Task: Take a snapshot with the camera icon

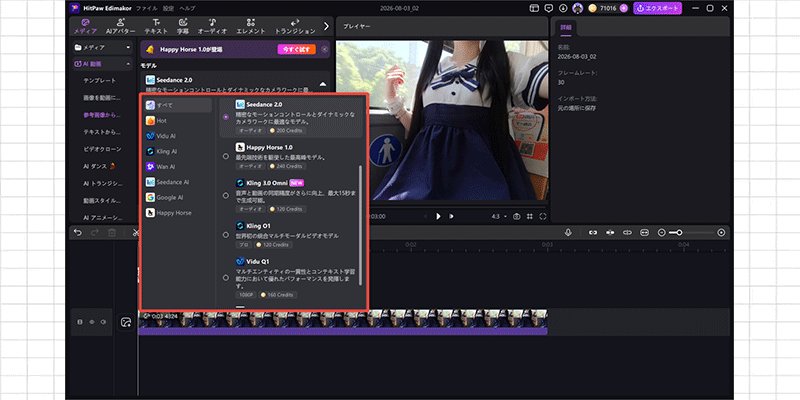Action: pyautogui.click(x=517, y=216)
